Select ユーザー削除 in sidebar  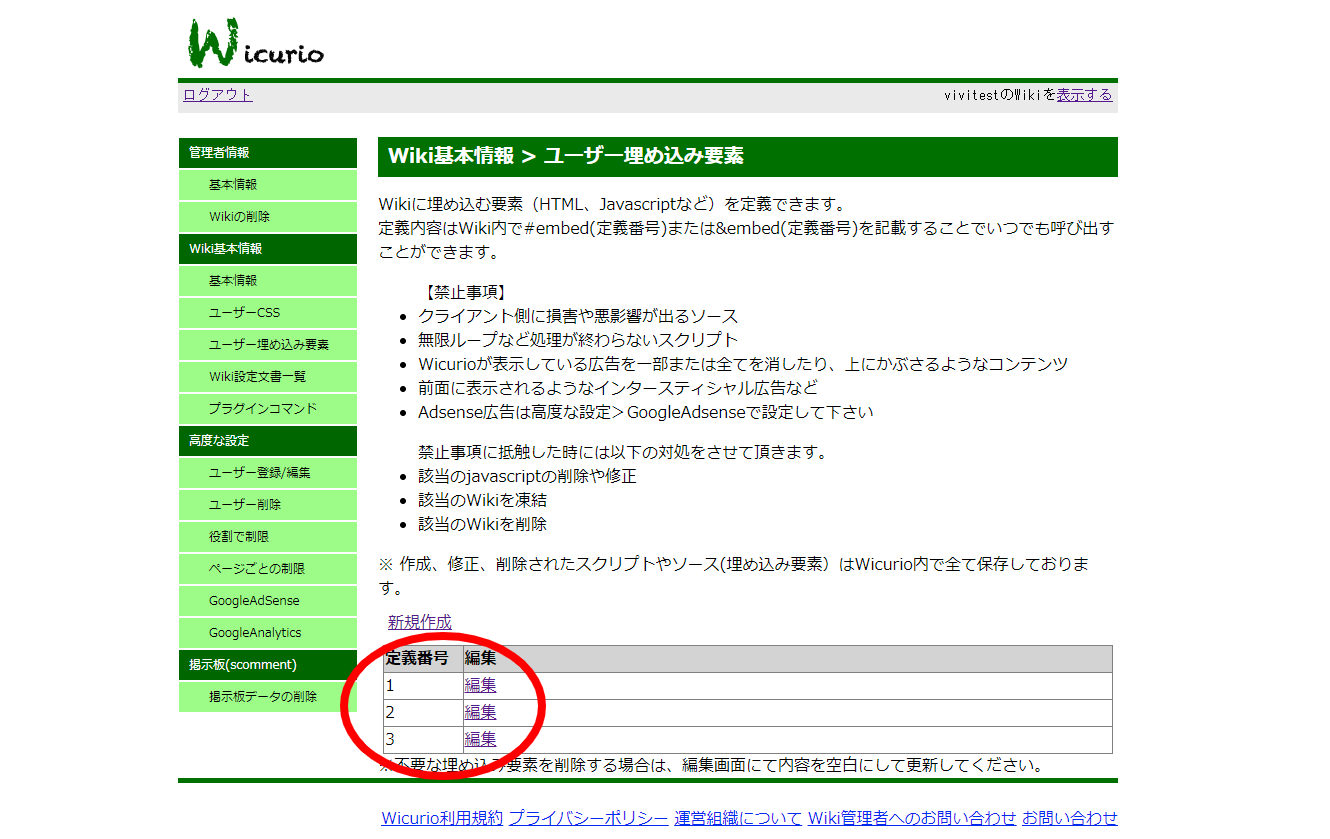245,505
